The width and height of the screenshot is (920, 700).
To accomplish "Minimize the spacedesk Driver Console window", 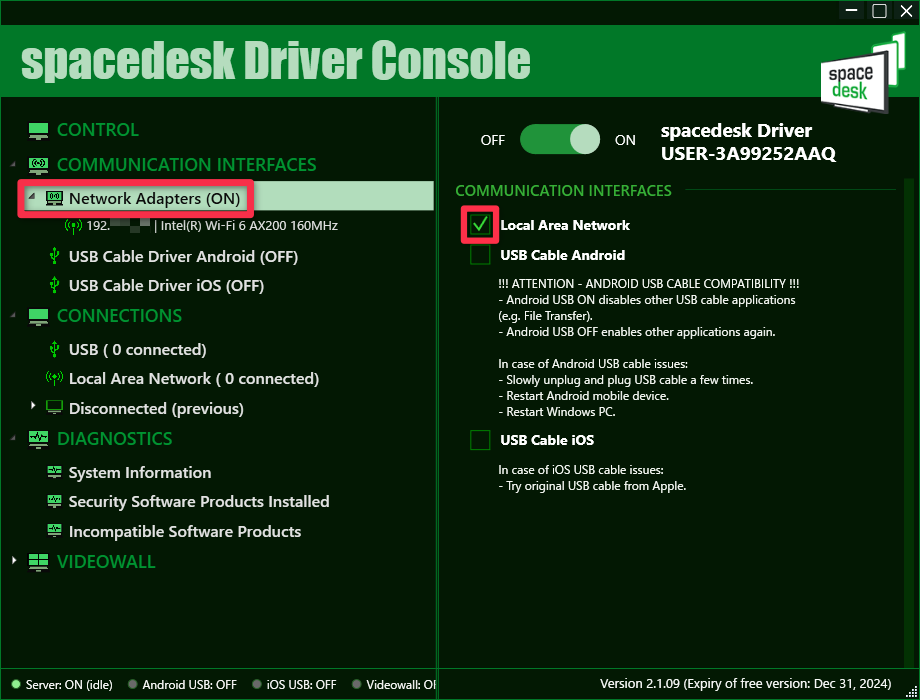I will [852, 11].
